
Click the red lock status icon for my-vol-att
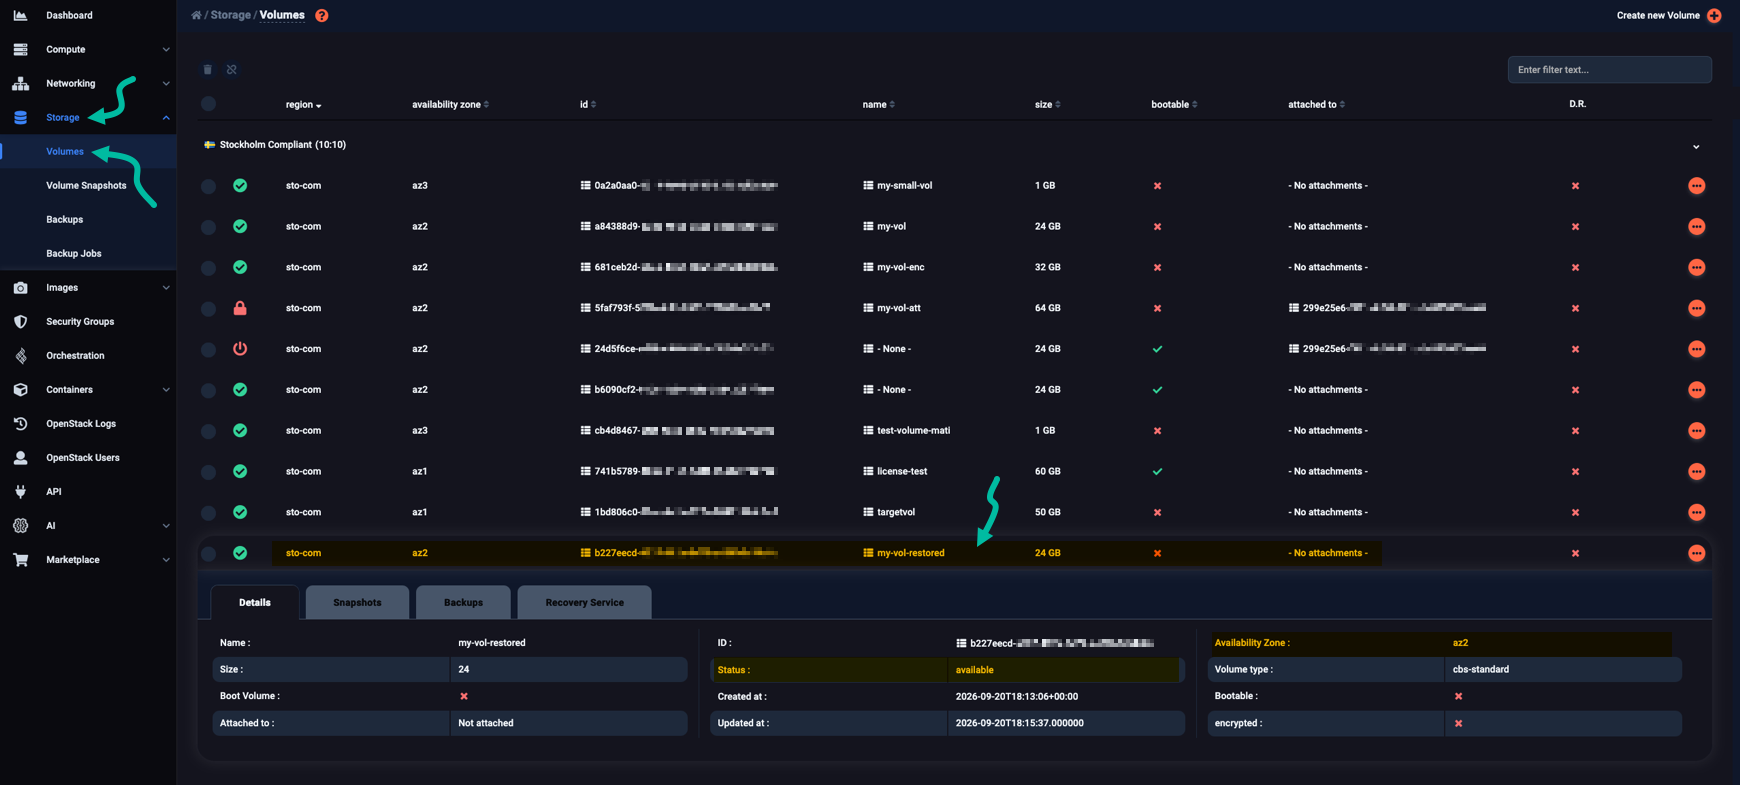240,308
